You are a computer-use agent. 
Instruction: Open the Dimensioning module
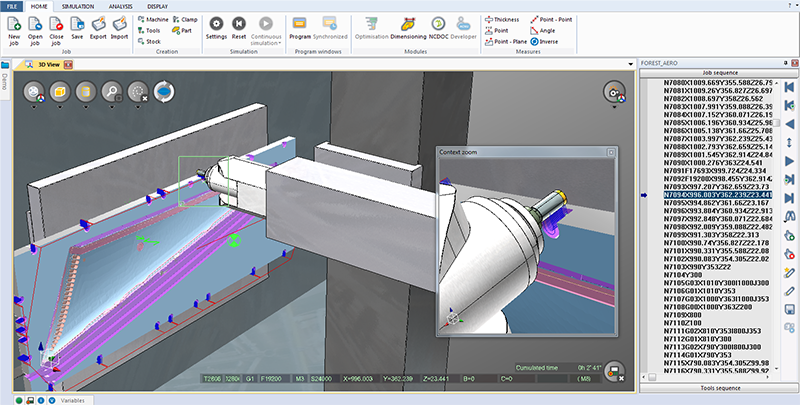tap(407, 24)
